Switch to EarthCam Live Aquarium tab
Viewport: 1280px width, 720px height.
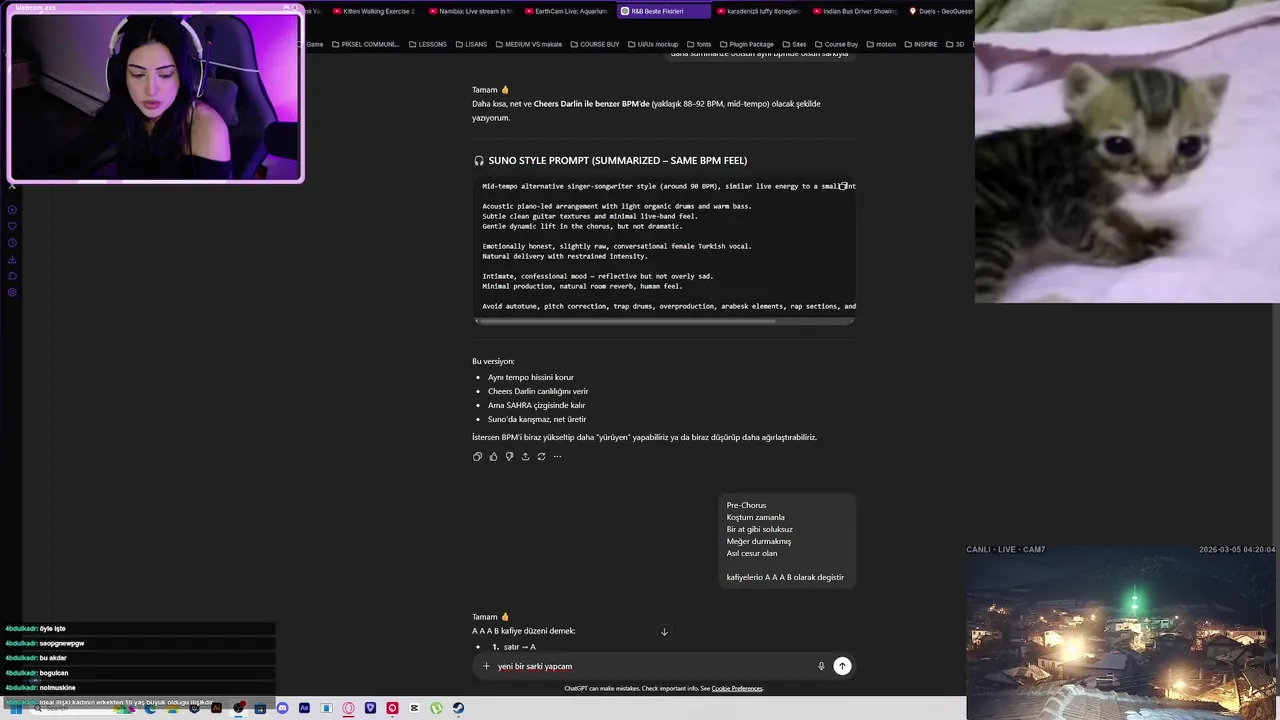click(565, 11)
